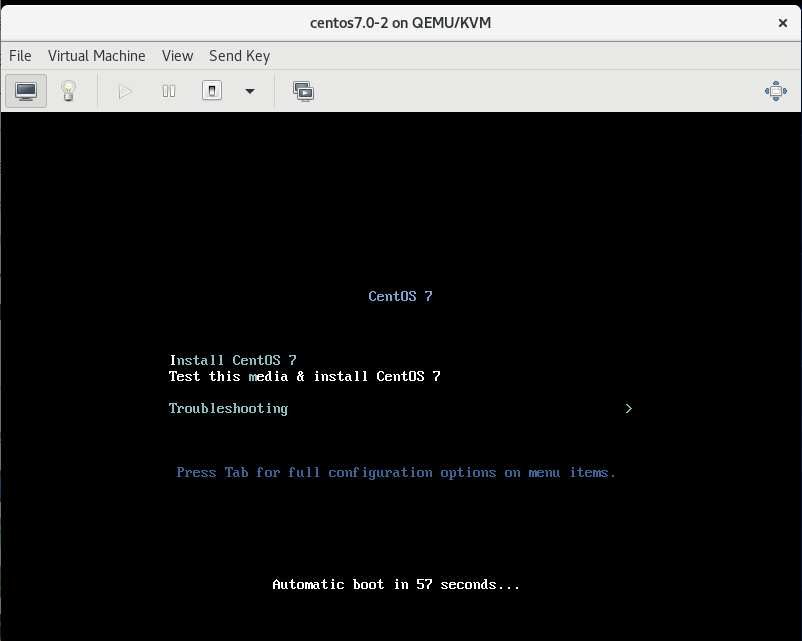Show the graphical console view
The image size is (802, 641).
coord(26,91)
